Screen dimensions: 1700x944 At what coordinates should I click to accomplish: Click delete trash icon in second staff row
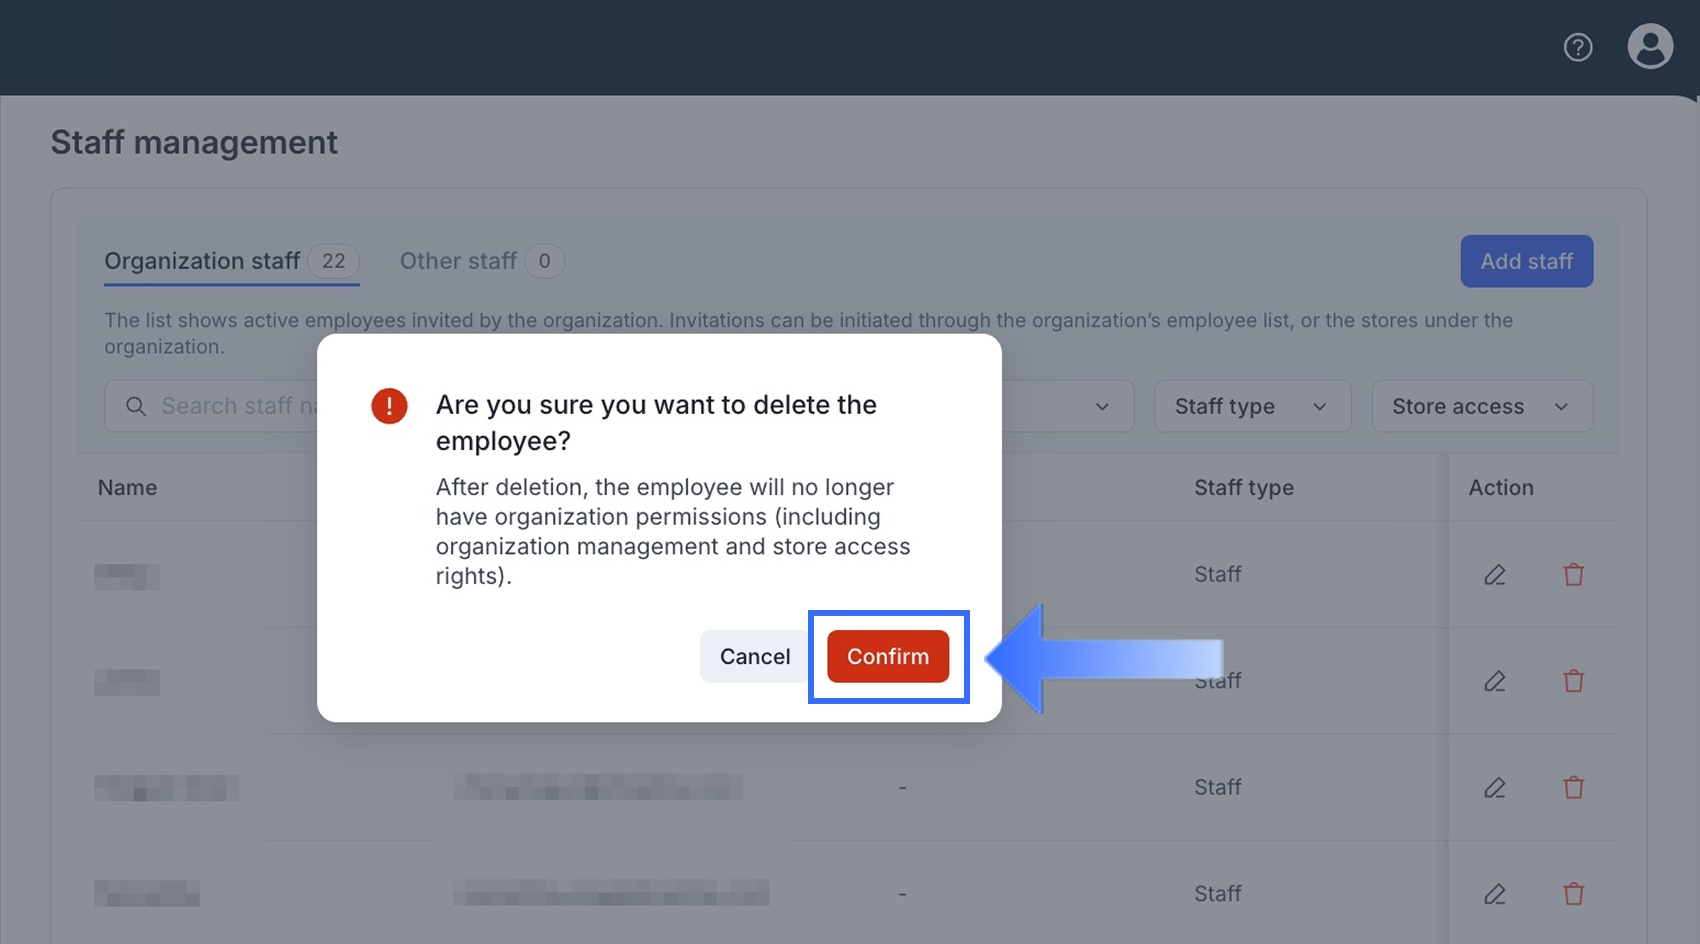(x=1573, y=682)
